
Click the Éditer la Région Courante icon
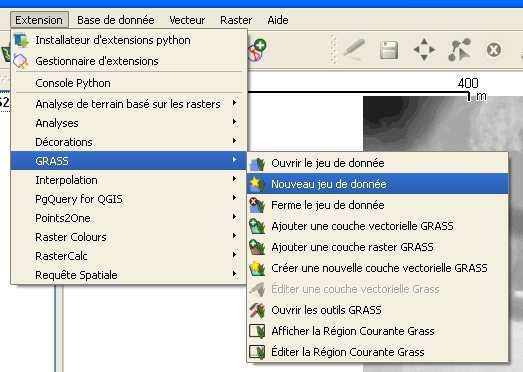pos(257,352)
